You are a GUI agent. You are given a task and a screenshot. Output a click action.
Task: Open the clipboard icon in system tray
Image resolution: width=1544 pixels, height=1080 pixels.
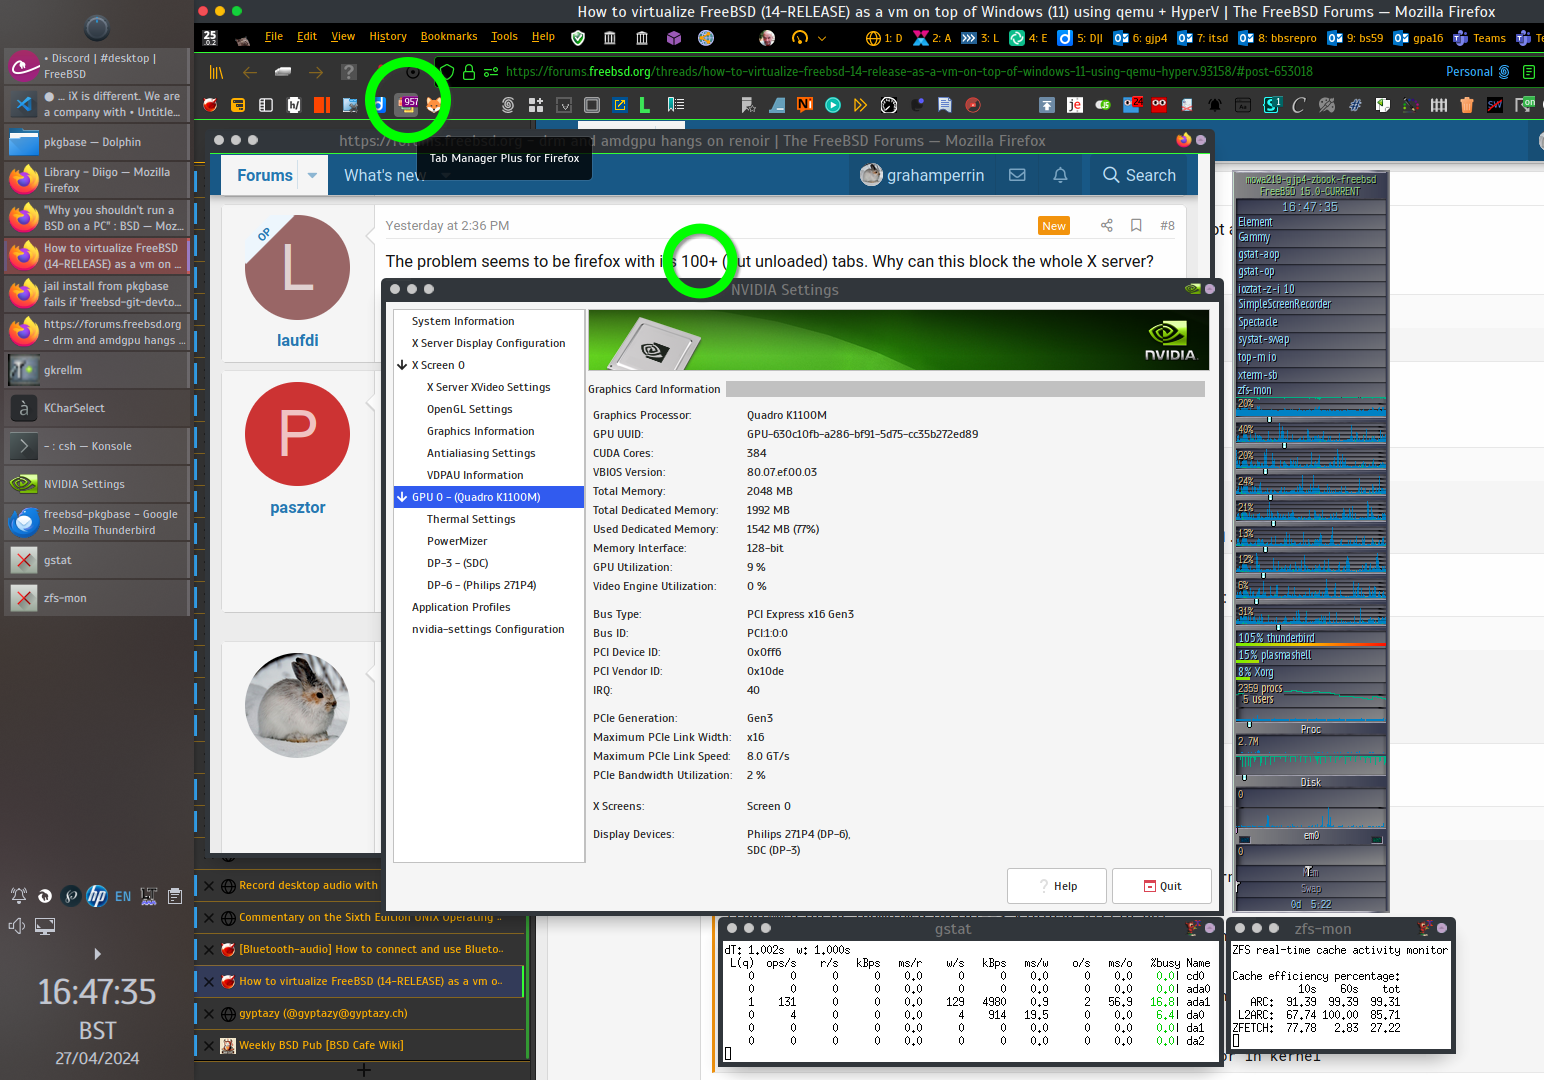coord(175,896)
